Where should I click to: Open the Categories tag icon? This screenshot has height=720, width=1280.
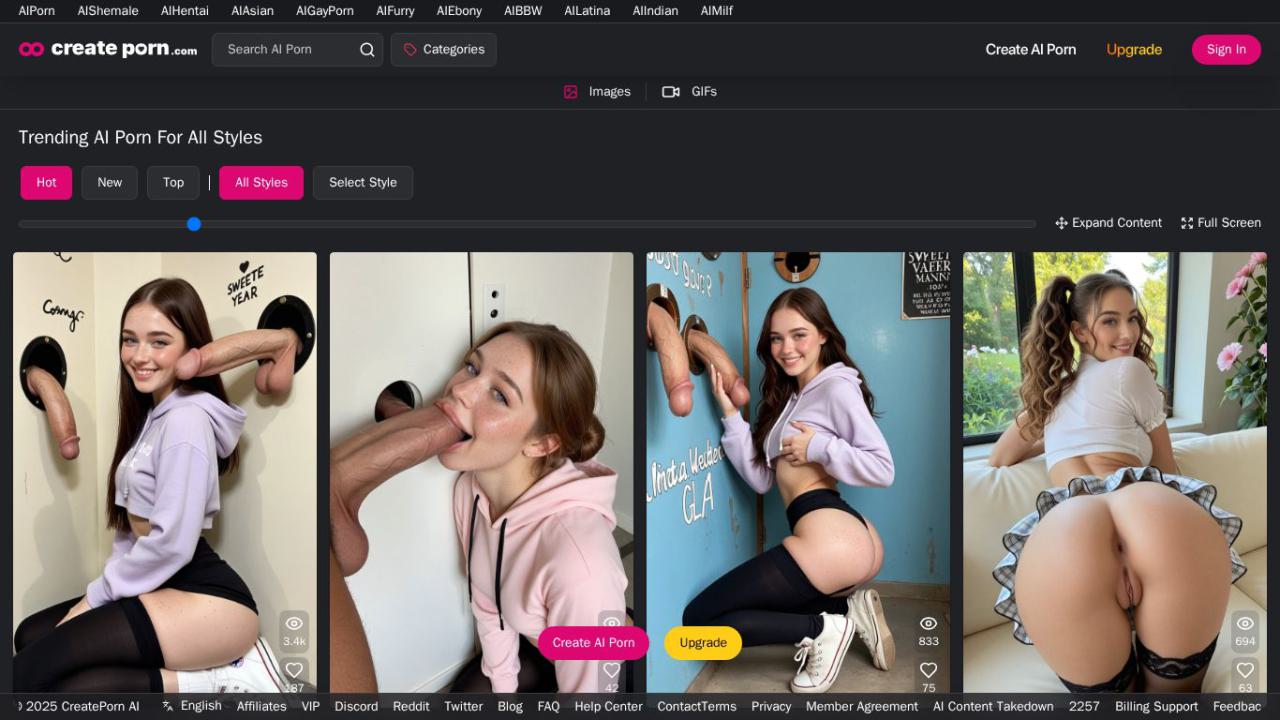pyautogui.click(x=409, y=49)
